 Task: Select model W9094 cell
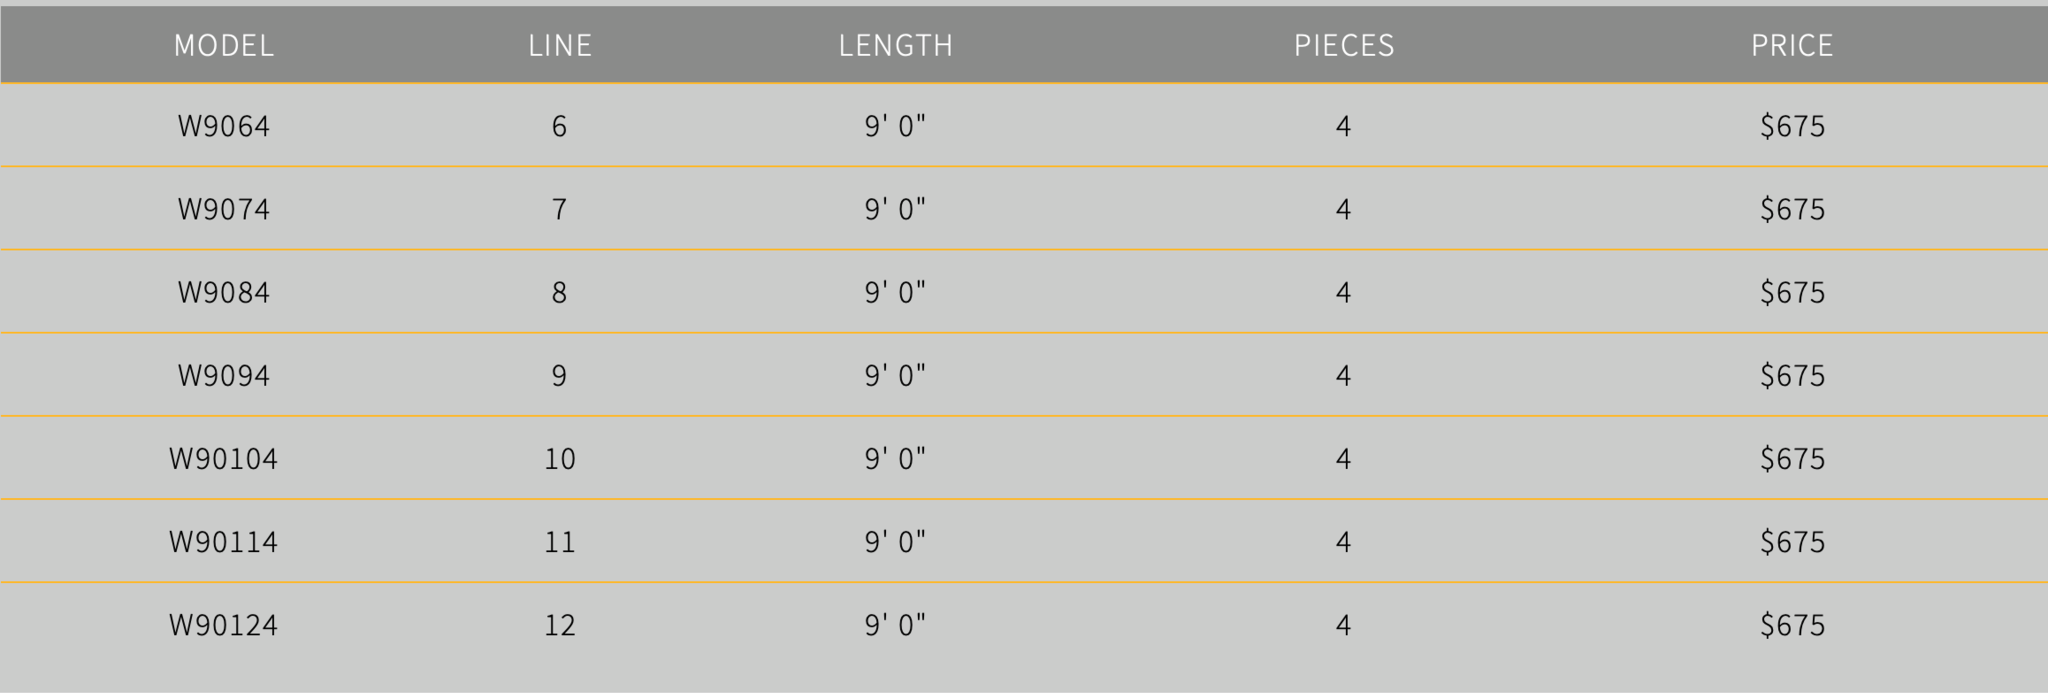click(x=224, y=375)
